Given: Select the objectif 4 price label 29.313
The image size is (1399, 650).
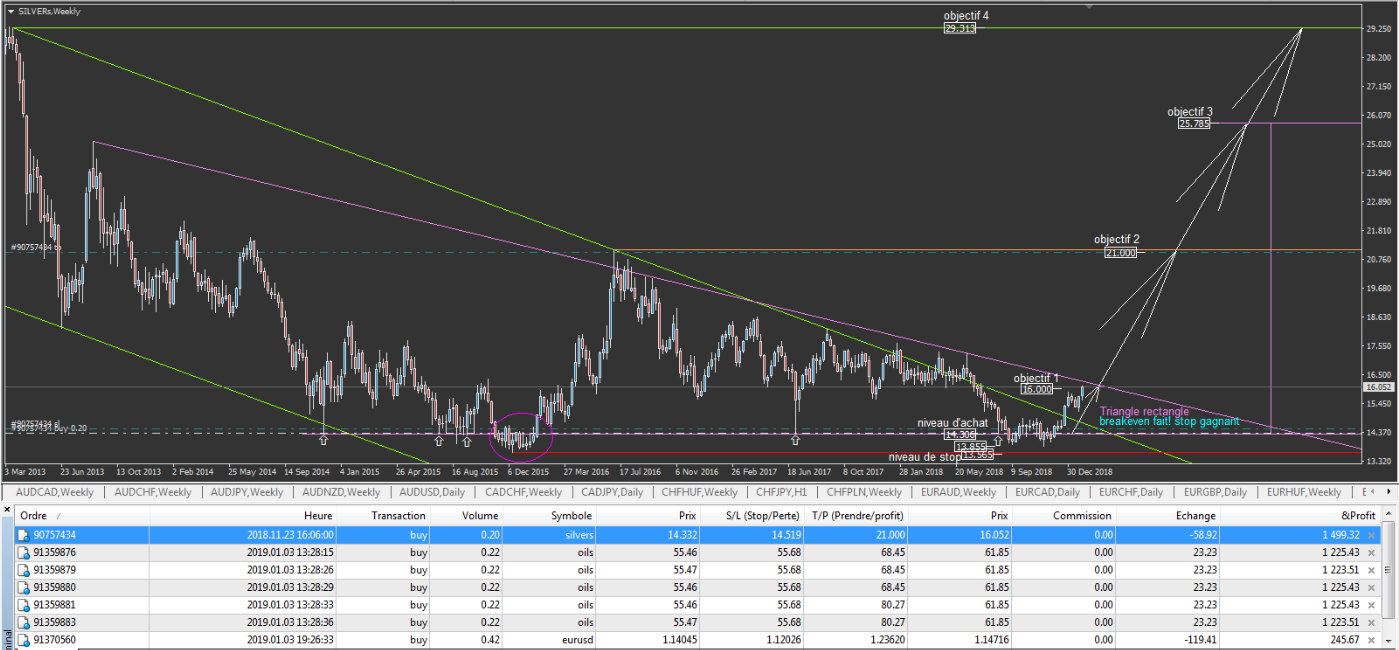Looking at the screenshot, I should pos(958,29).
